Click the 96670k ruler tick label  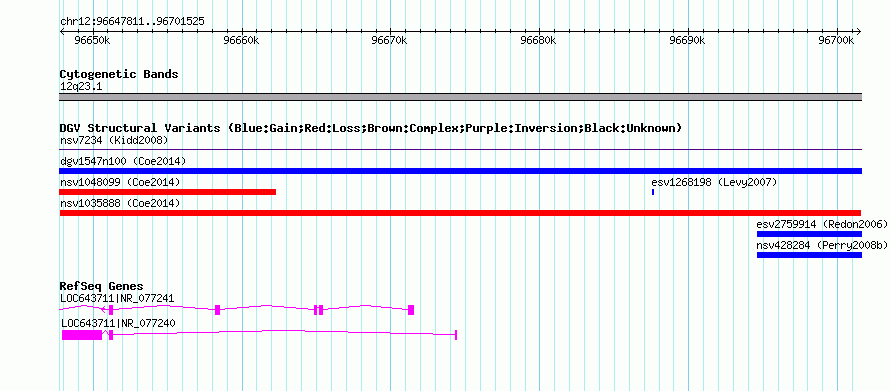[x=390, y=41]
